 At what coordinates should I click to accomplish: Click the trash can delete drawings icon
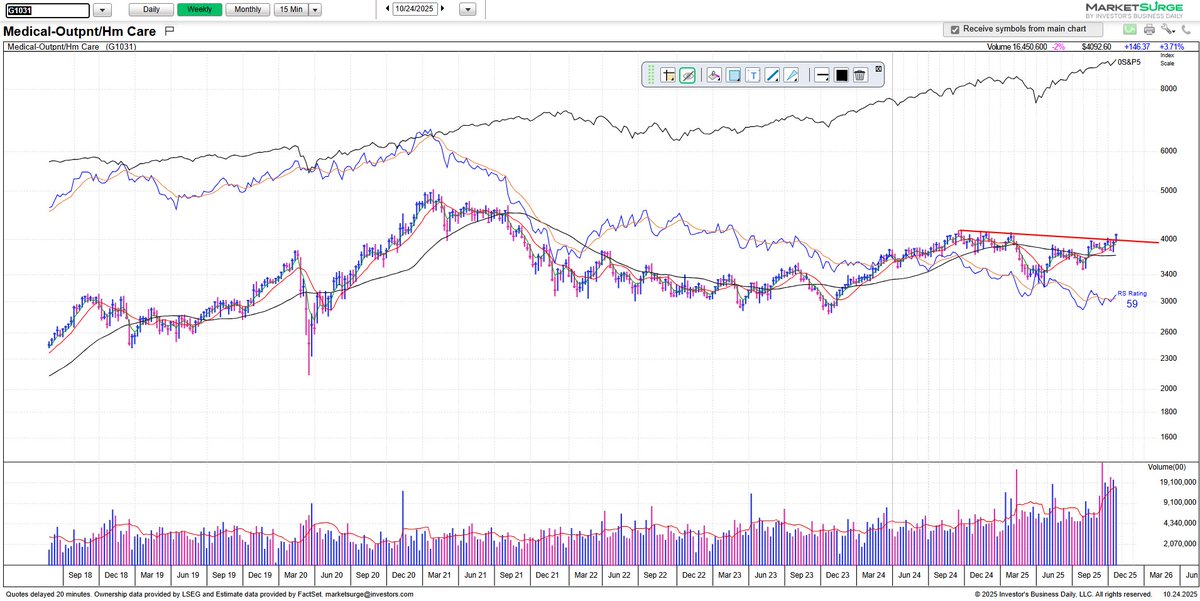(x=860, y=75)
